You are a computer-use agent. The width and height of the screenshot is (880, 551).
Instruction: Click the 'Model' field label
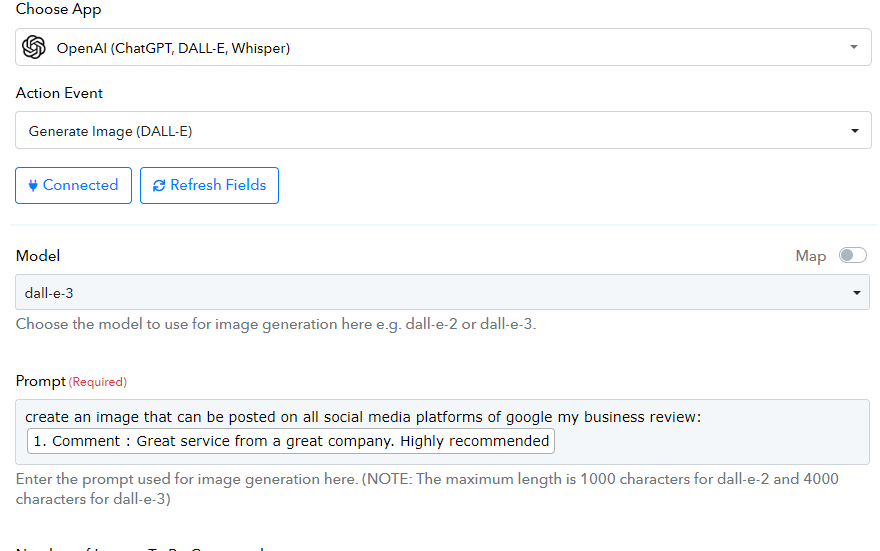pos(38,256)
